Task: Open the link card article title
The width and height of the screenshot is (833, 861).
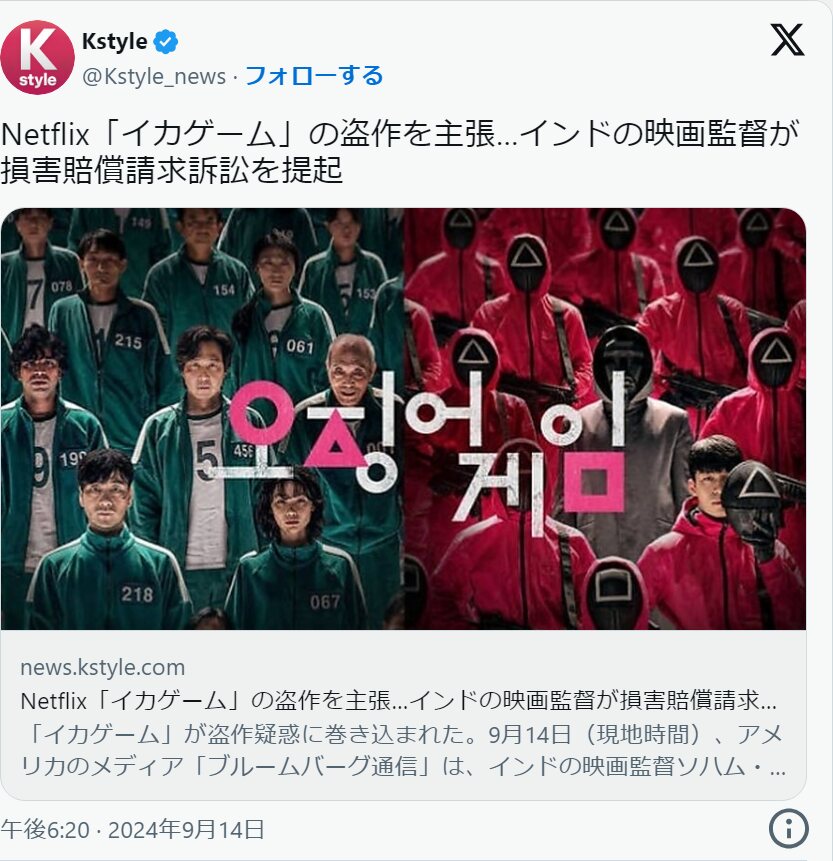Action: [399, 701]
